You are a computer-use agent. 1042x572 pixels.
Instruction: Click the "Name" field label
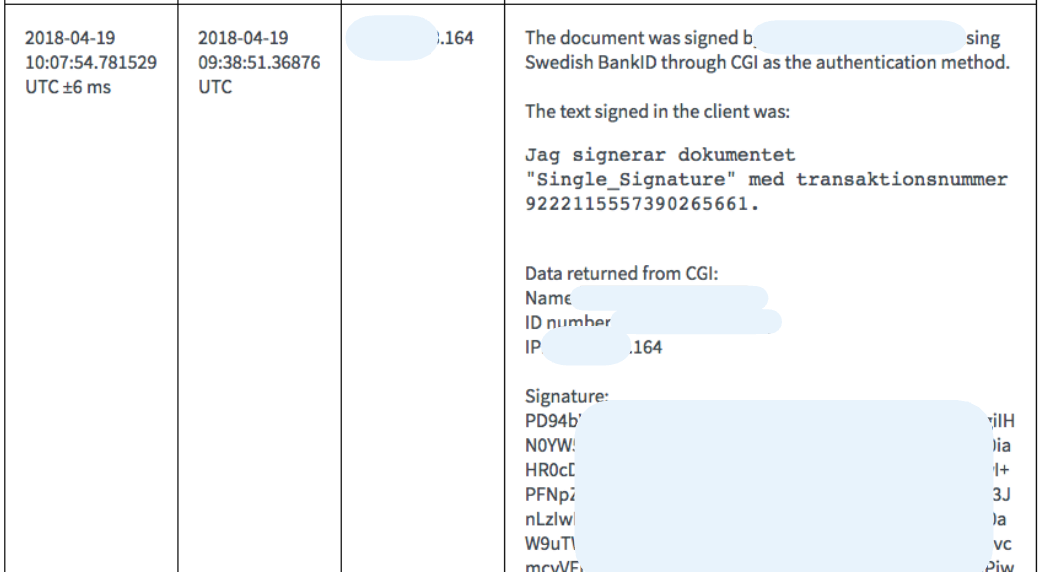tap(546, 298)
